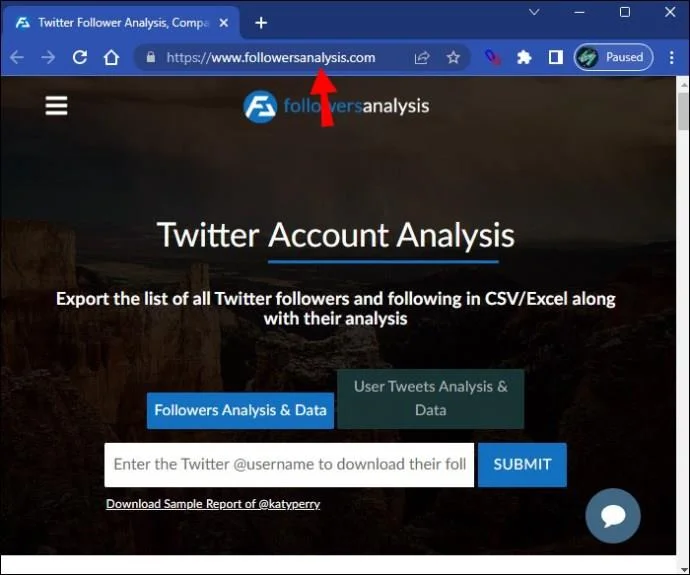Open the hamburger menu on the page
This screenshot has height=575, width=690.
[x=56, y=106]
